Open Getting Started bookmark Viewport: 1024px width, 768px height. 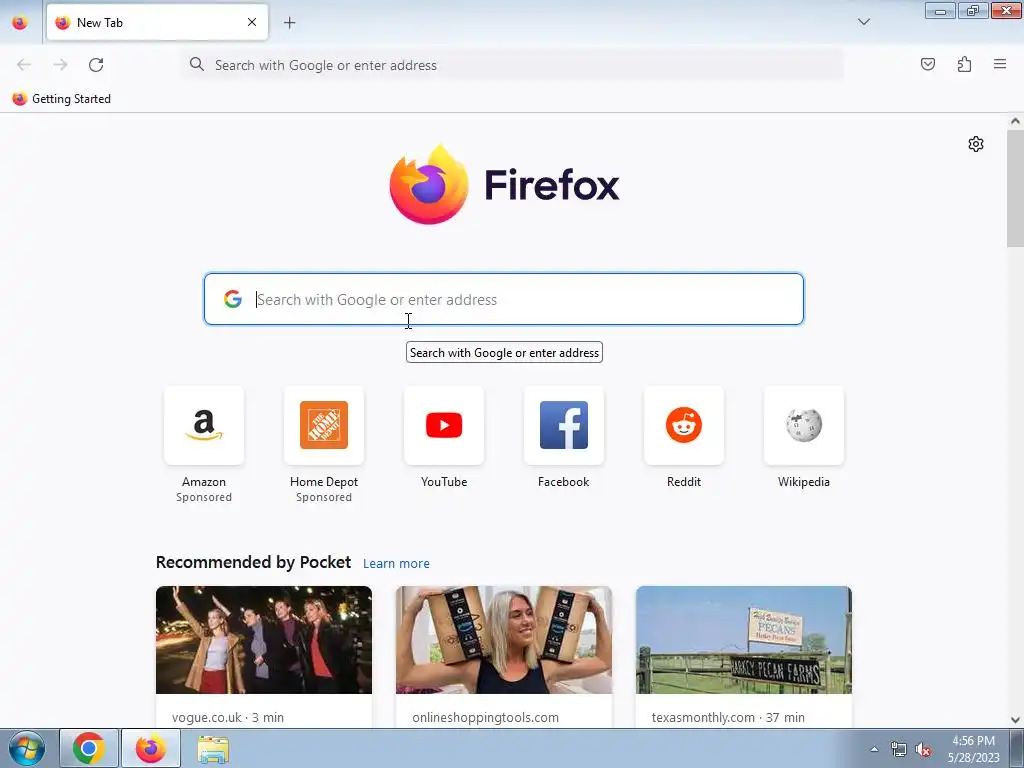(x=62, y=99)
